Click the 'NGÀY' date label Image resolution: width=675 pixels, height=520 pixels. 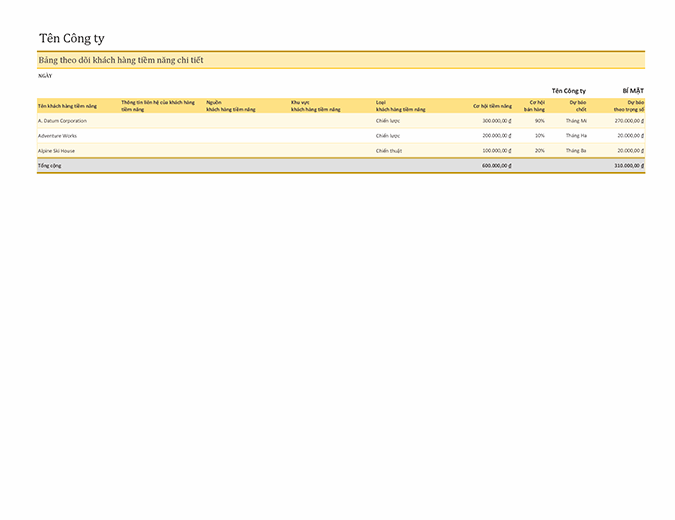pyautogui.click(x=45, y=76)
